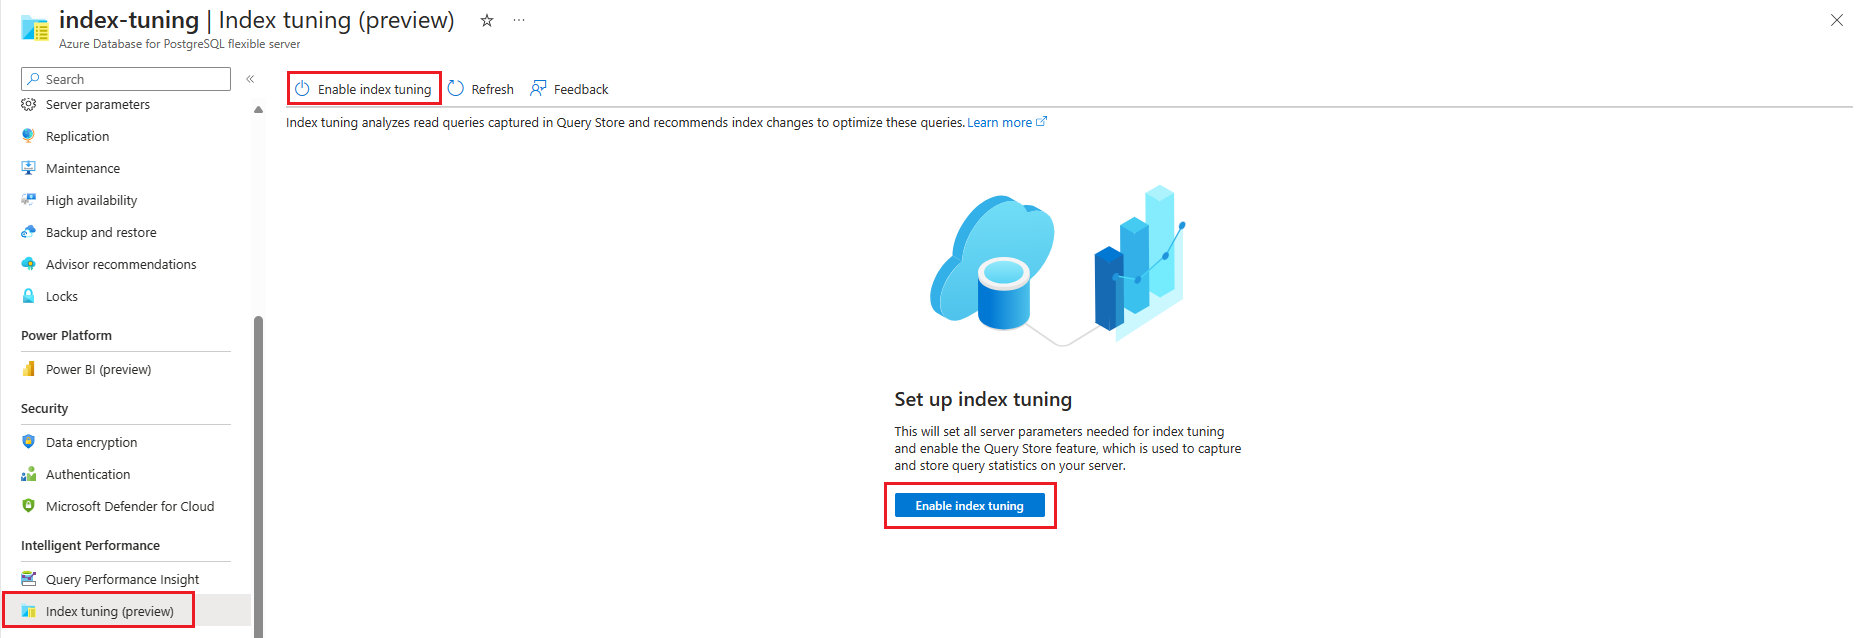The width and height of the screenshot is (1865, 638).
Task: Click Enable index tuning in toolbar
Action: coord(364,89)
